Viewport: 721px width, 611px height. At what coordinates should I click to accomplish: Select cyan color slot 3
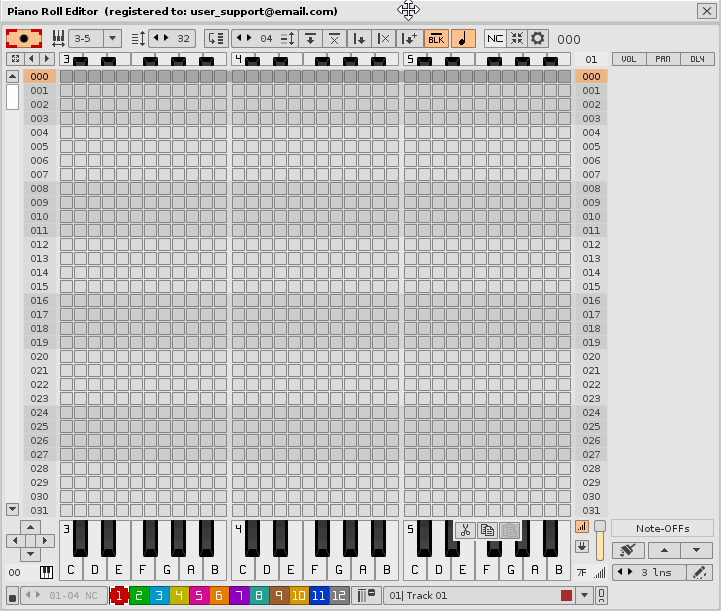pyautogui.click(x=159, y=596)
